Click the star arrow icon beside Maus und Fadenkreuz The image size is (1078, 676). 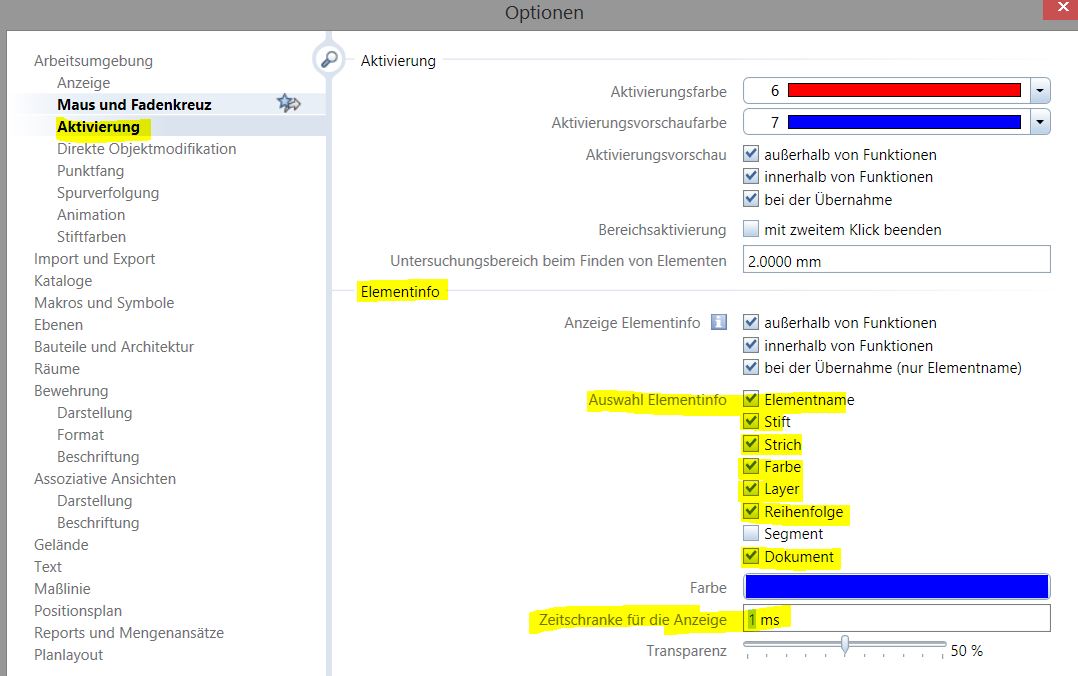coord(288,103)
